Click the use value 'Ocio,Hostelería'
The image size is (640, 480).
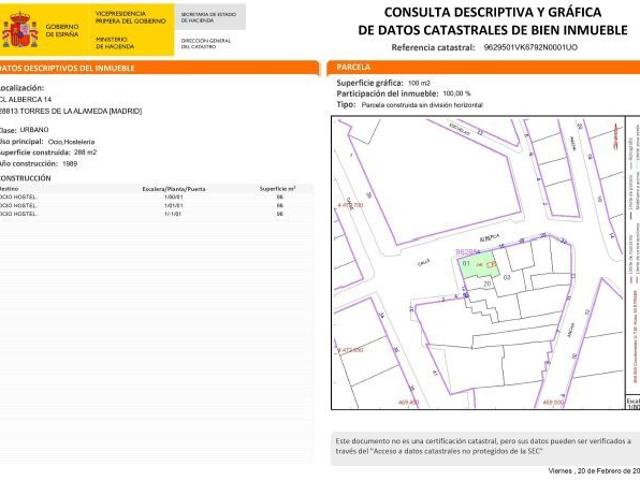point(71,142)
